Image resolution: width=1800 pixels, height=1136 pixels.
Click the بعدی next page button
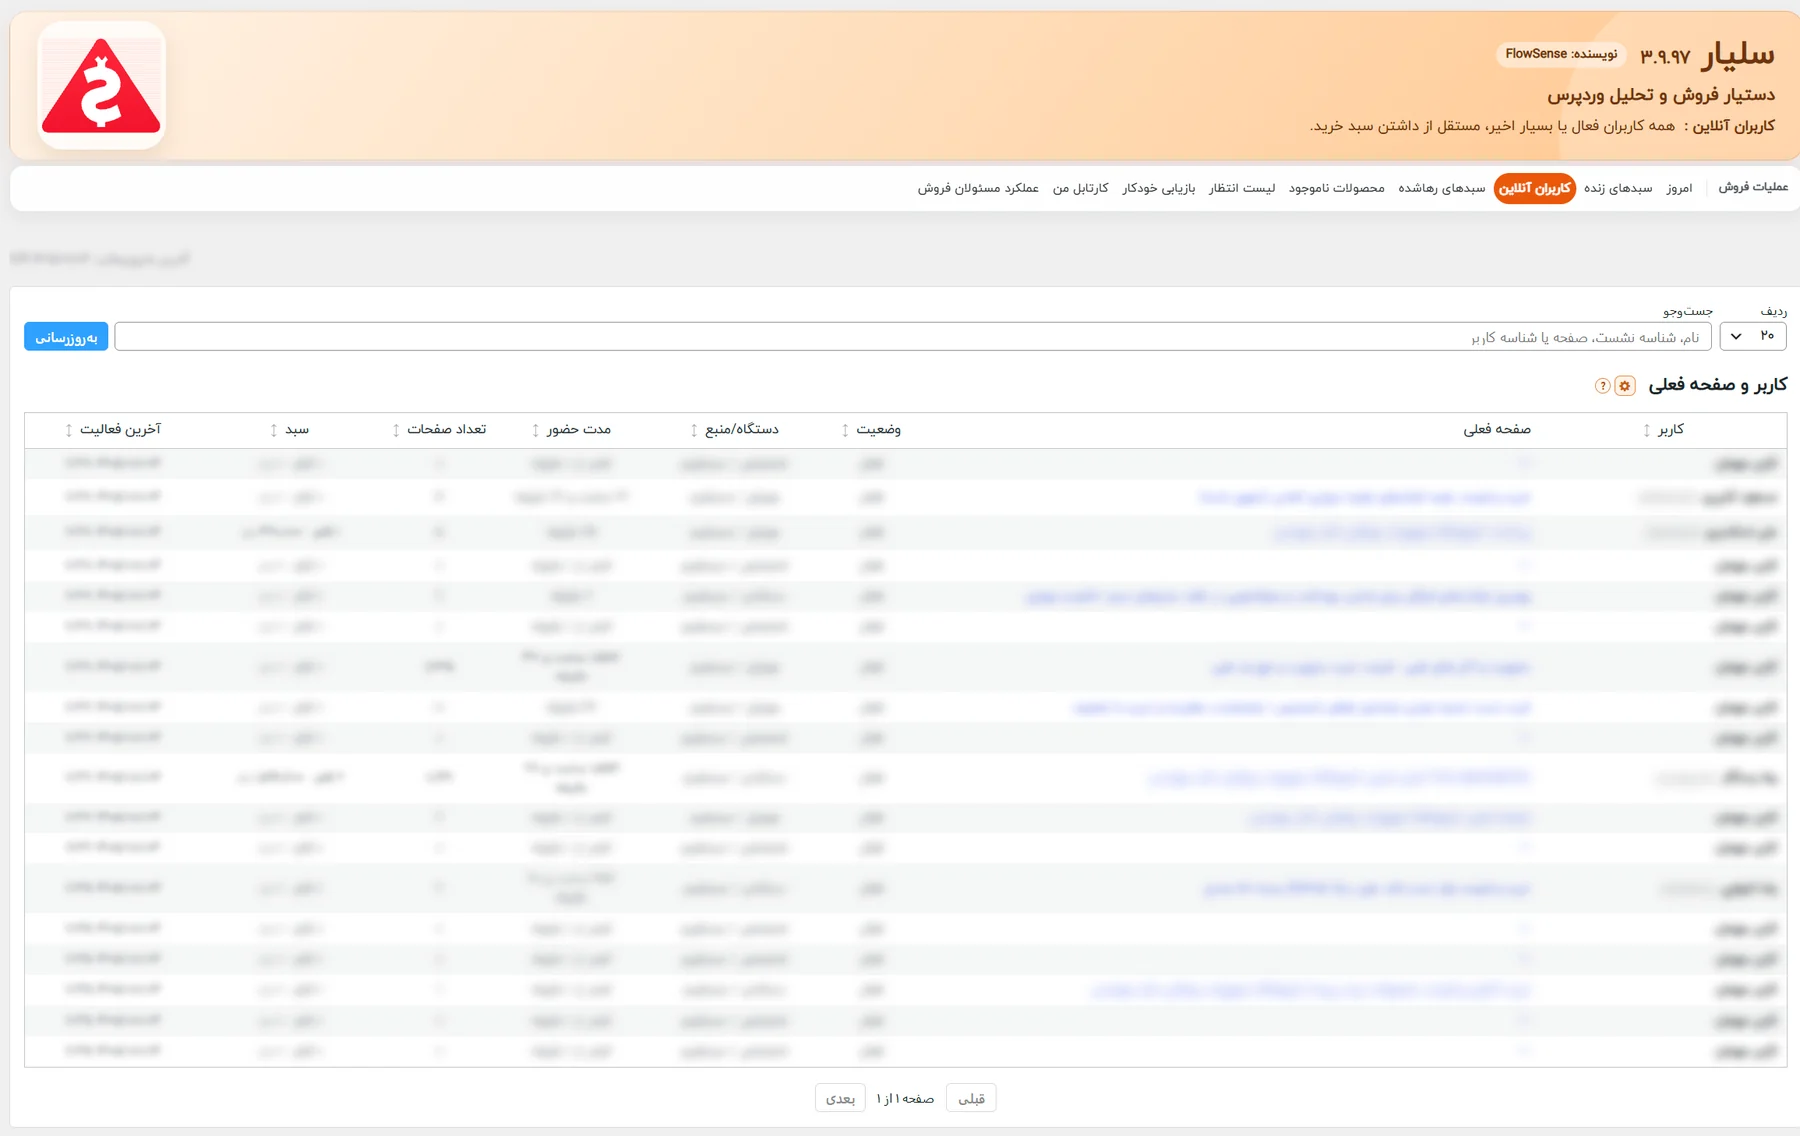[x=840, y=1098]
